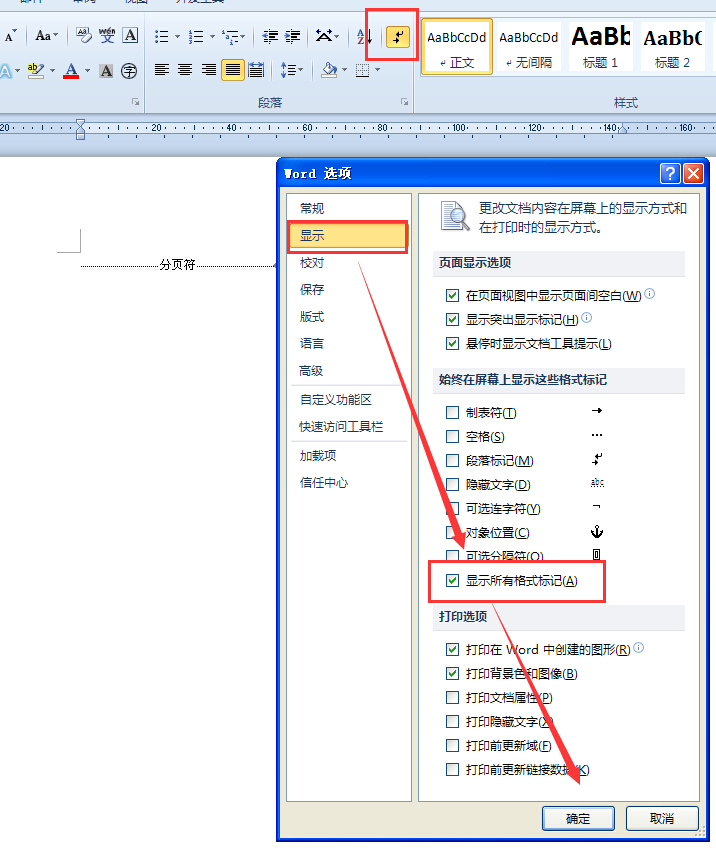This screenshot has height=849, width=716.
Task: Open the highlight color dropdown arrow
Action: coord(53,71)
